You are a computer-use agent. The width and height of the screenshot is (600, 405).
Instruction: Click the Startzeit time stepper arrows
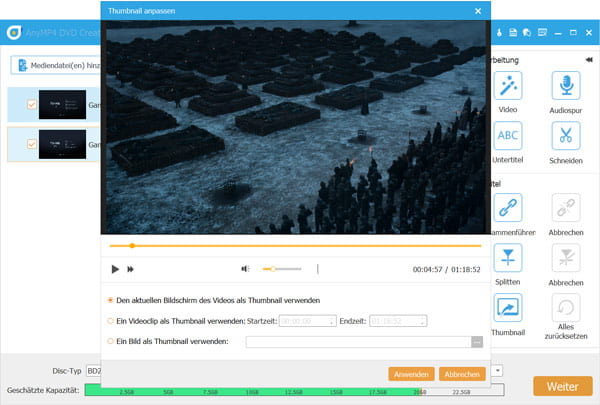tap(331, 321)
